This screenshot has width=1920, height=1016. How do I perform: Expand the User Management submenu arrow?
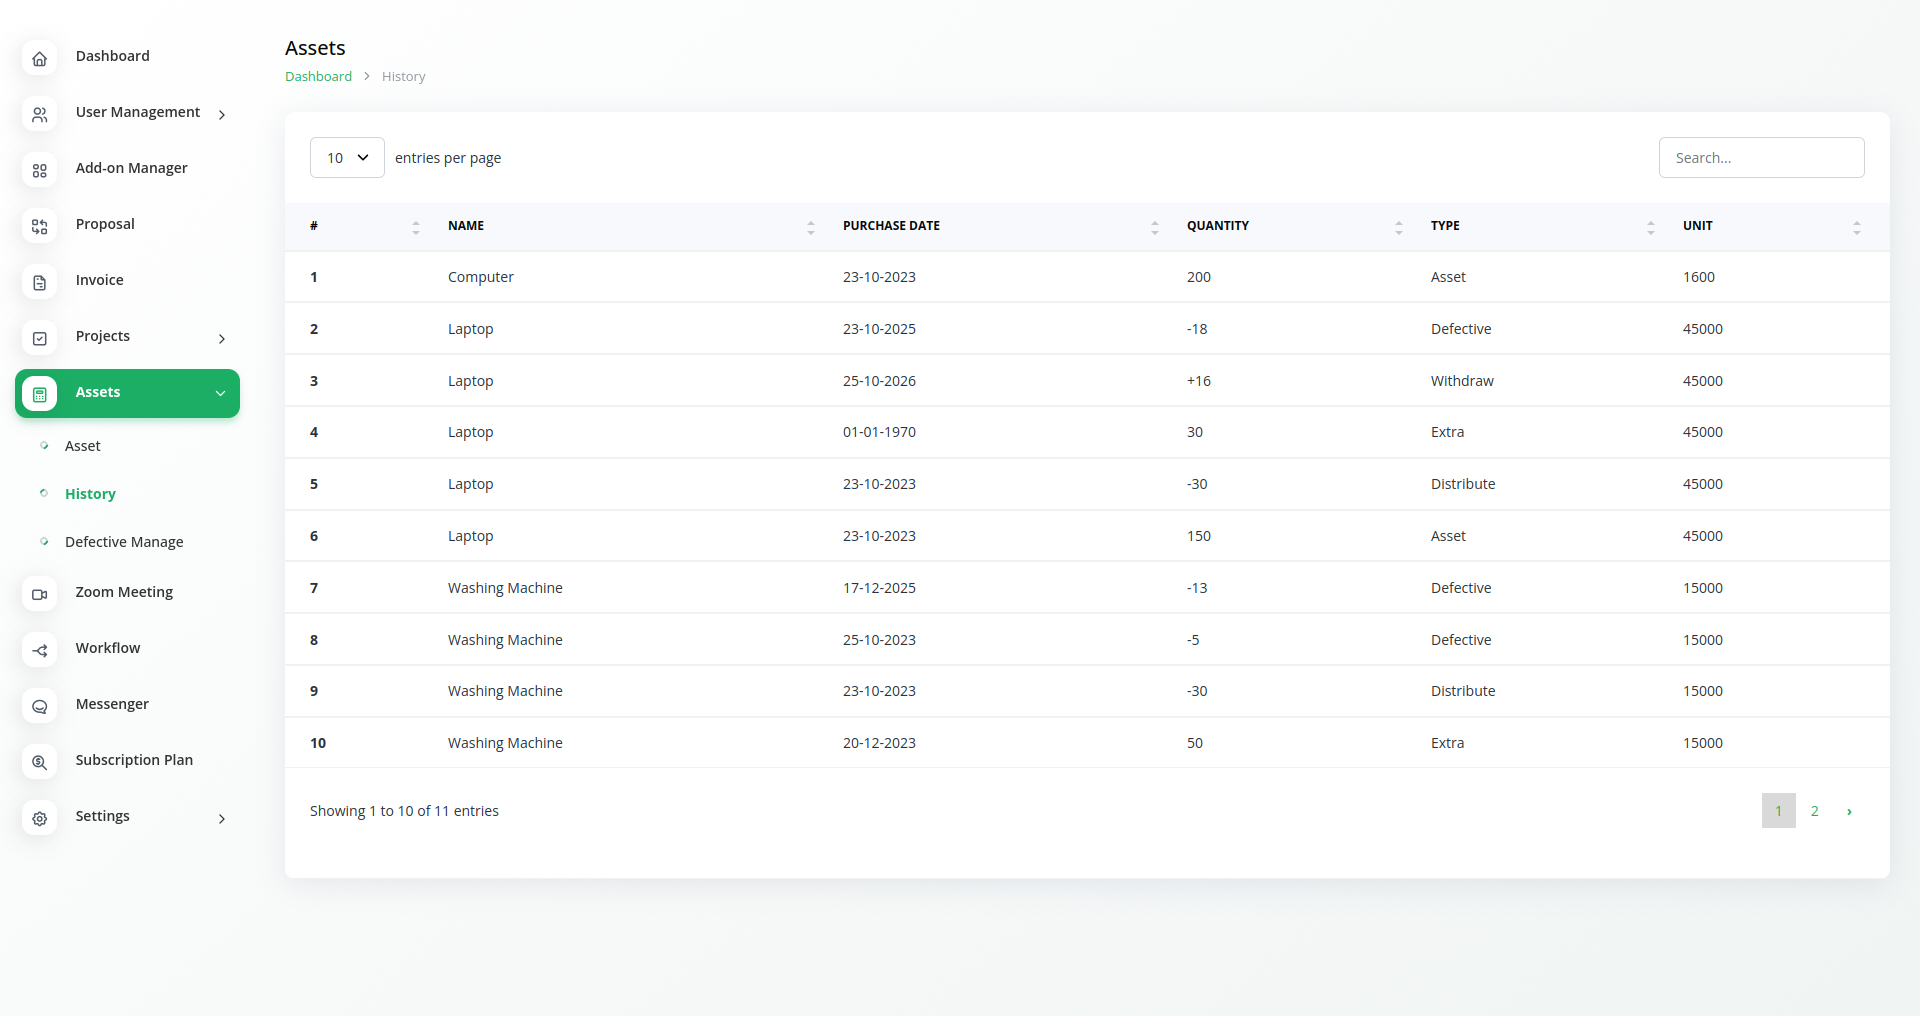coord(222,115)
